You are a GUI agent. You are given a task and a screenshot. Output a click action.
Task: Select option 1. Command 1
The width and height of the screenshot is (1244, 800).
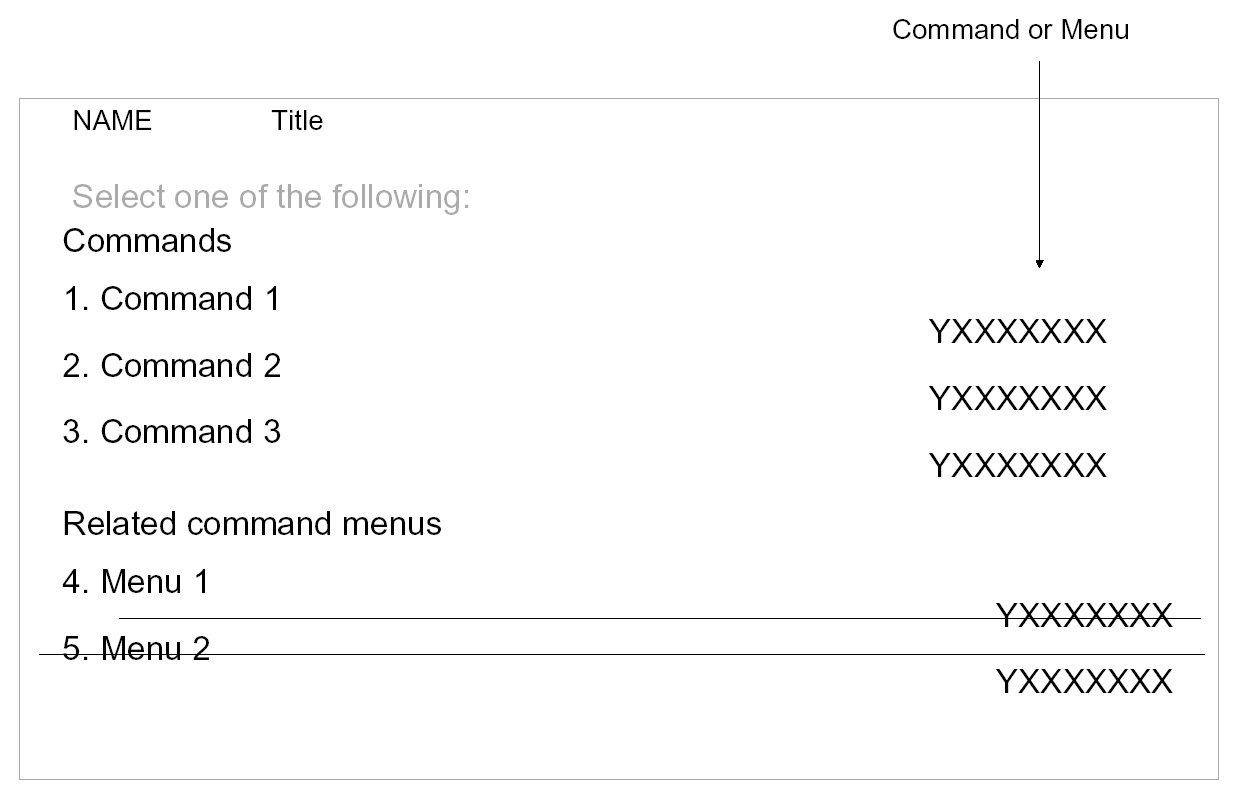tap(171, 299)
